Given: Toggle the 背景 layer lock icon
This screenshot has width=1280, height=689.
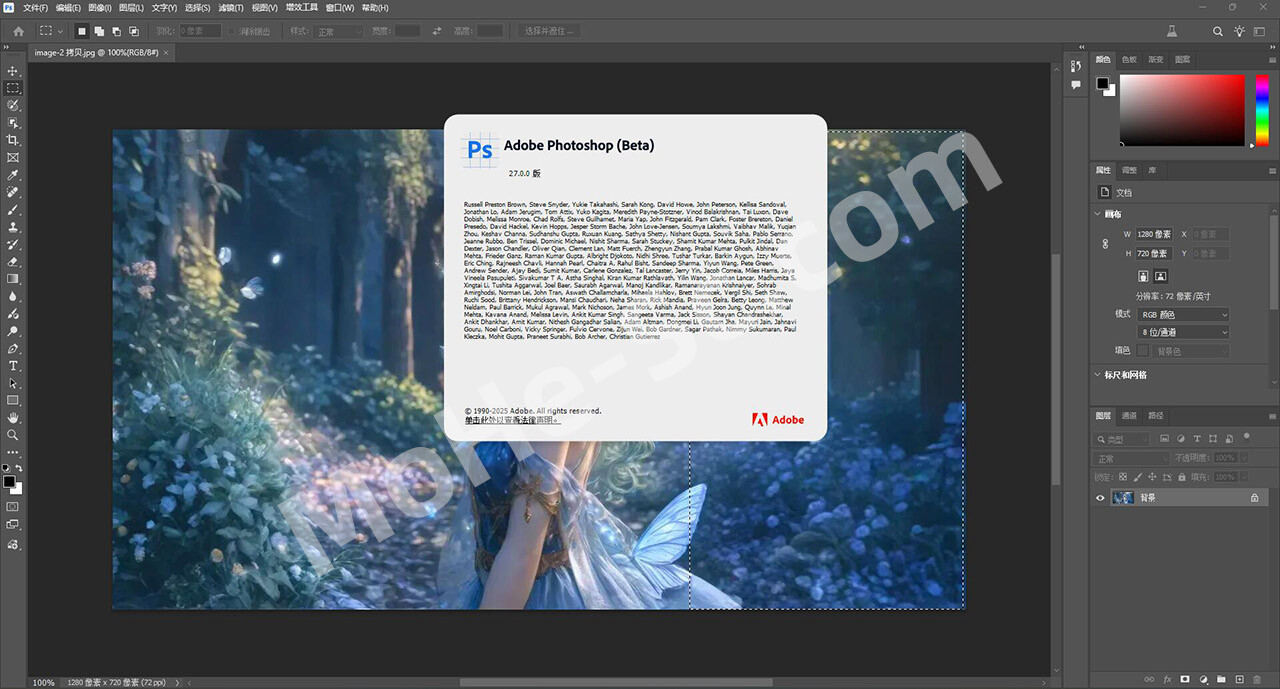Looking at the screenshot, I should tap(1255, 498).
